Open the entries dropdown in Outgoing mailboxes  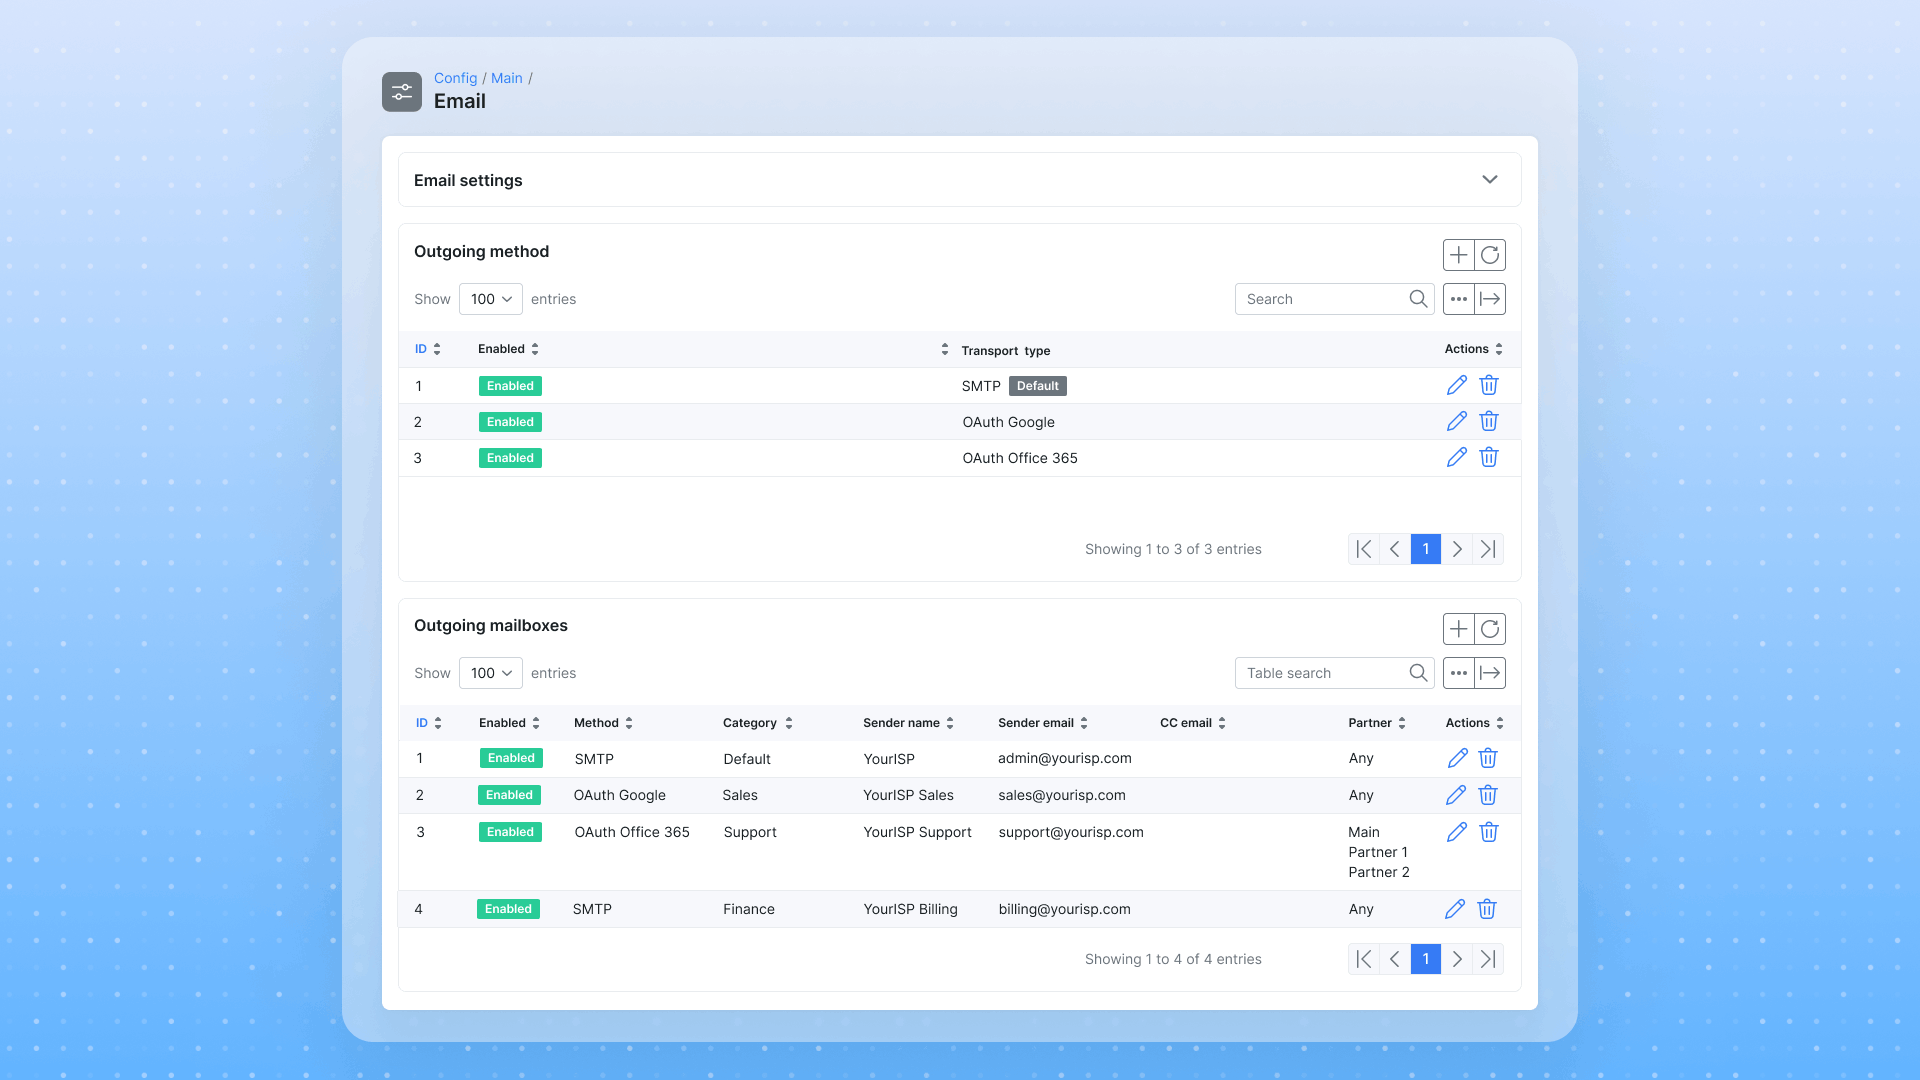(491, 673)
